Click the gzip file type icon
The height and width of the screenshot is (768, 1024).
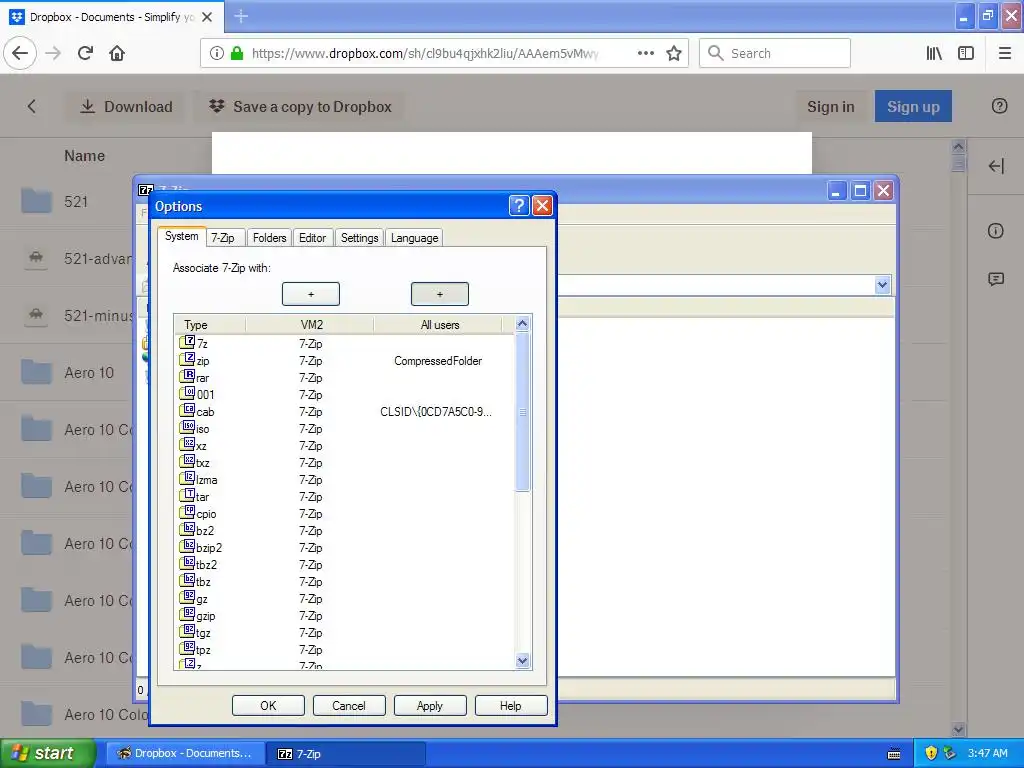[187, 614]
